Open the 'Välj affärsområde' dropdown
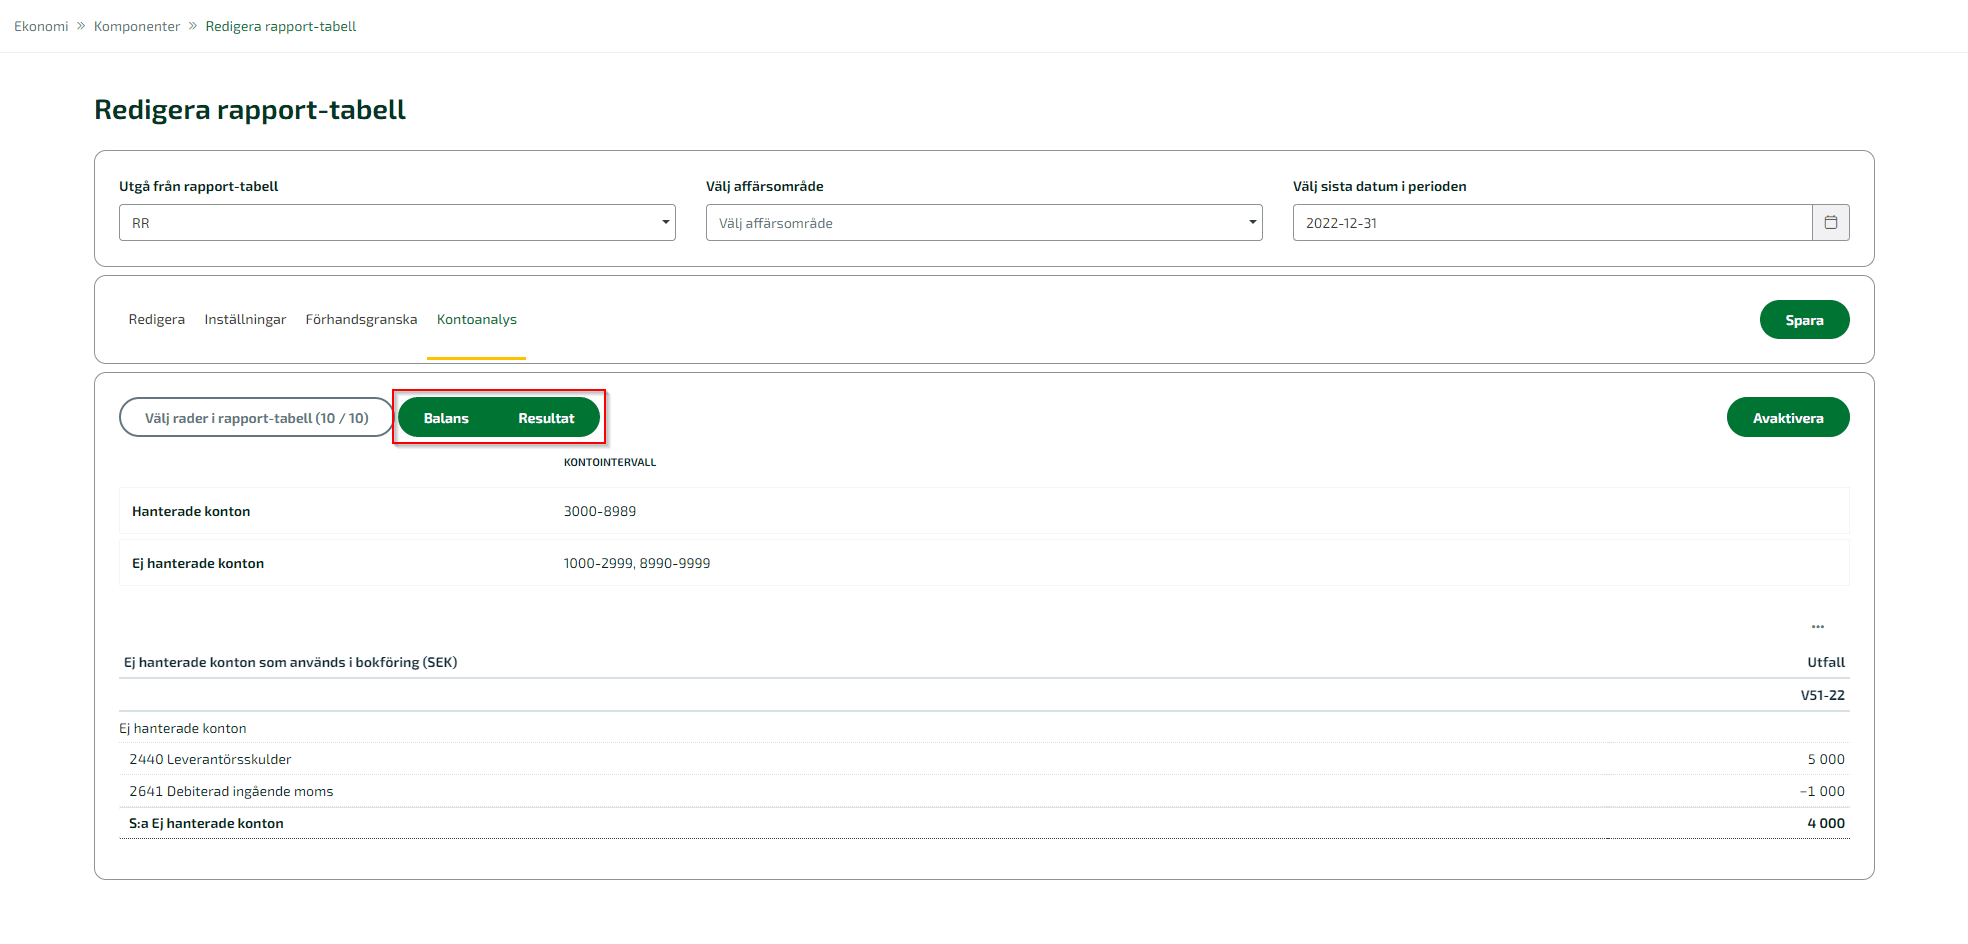This screenshot has height=944, width=1968. 984,223
